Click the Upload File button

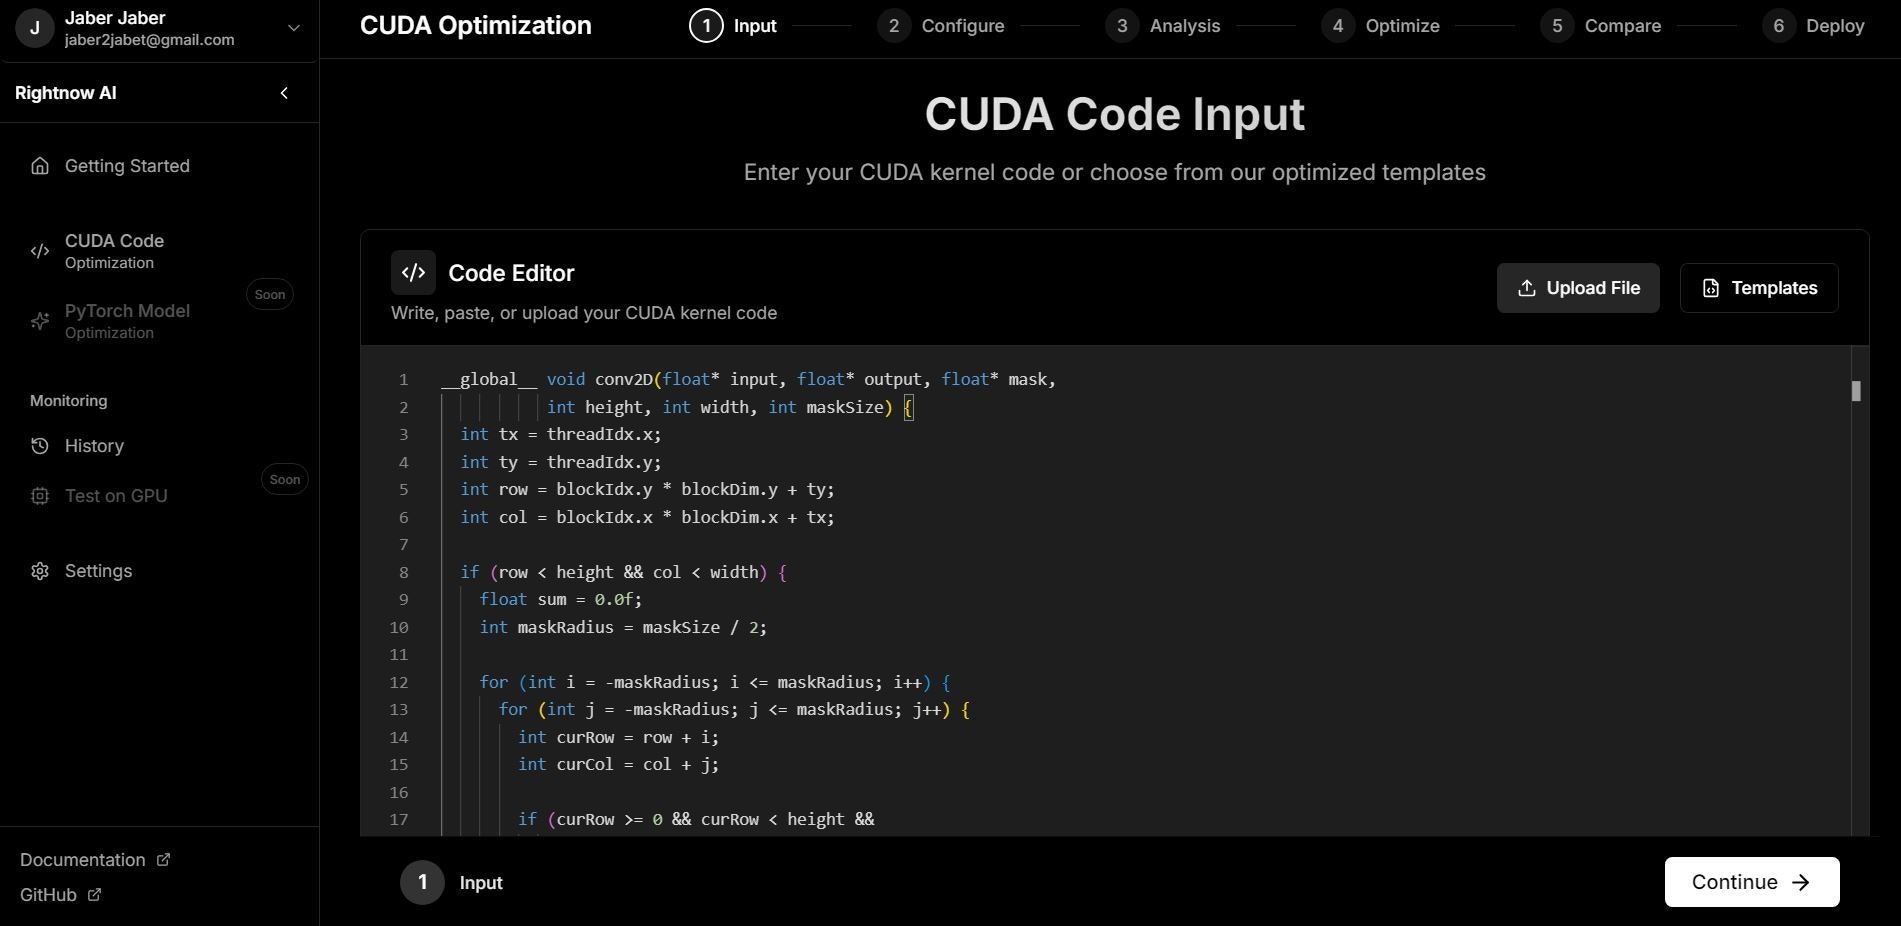click(1577, 288)
